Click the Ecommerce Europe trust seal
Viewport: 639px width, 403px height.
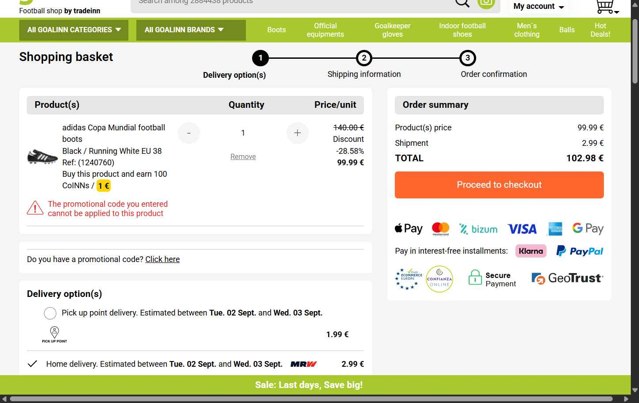click(408, 279)
